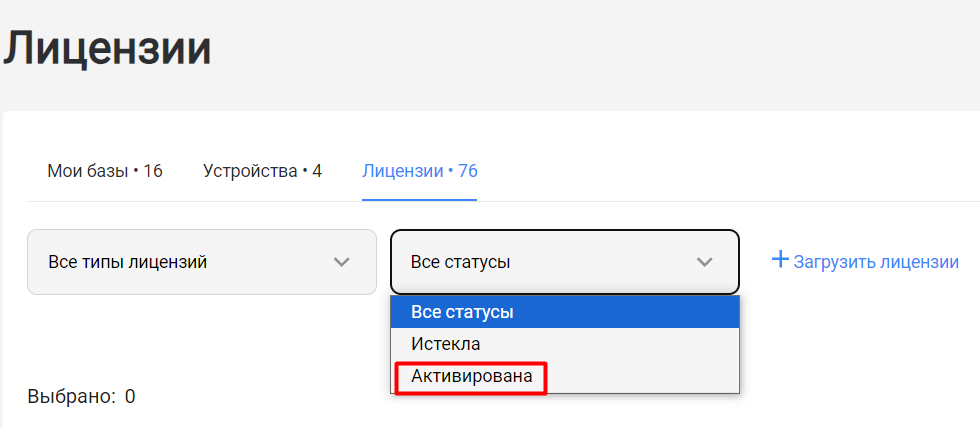Click the Все статусы combo box field

(x=565, y=262)
